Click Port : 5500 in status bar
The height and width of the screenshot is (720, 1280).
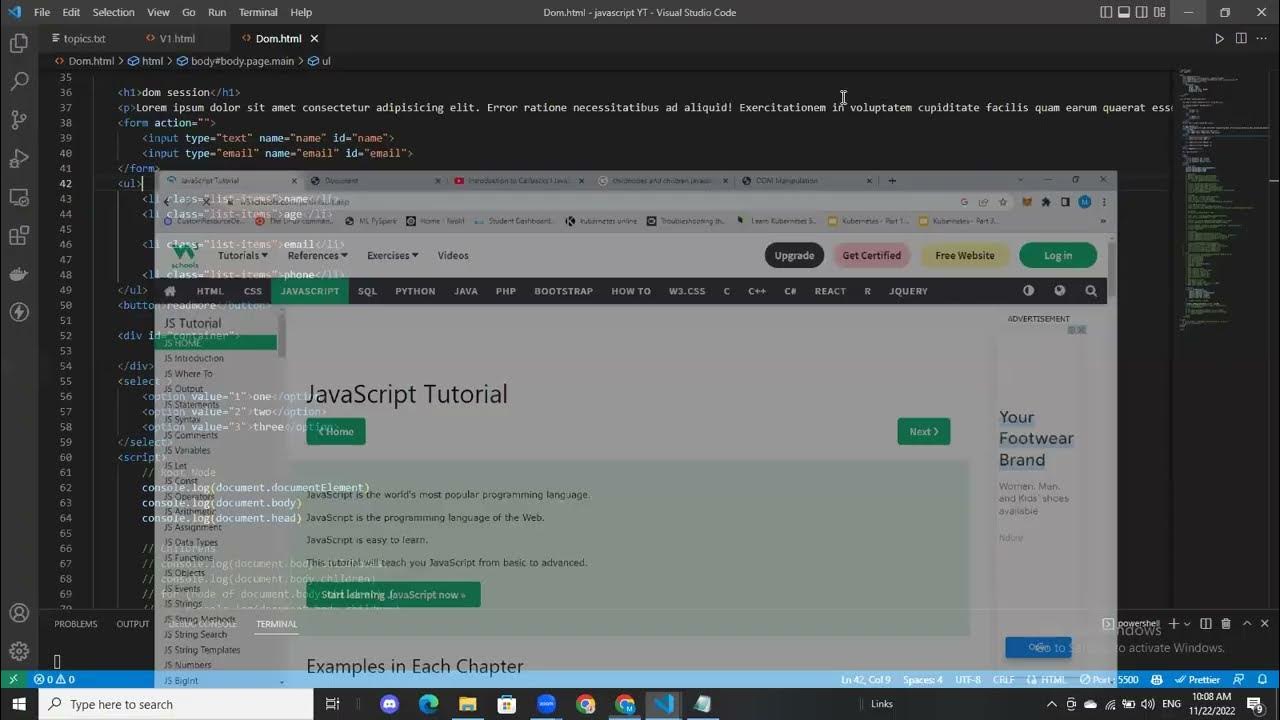tap(1107, 679)
